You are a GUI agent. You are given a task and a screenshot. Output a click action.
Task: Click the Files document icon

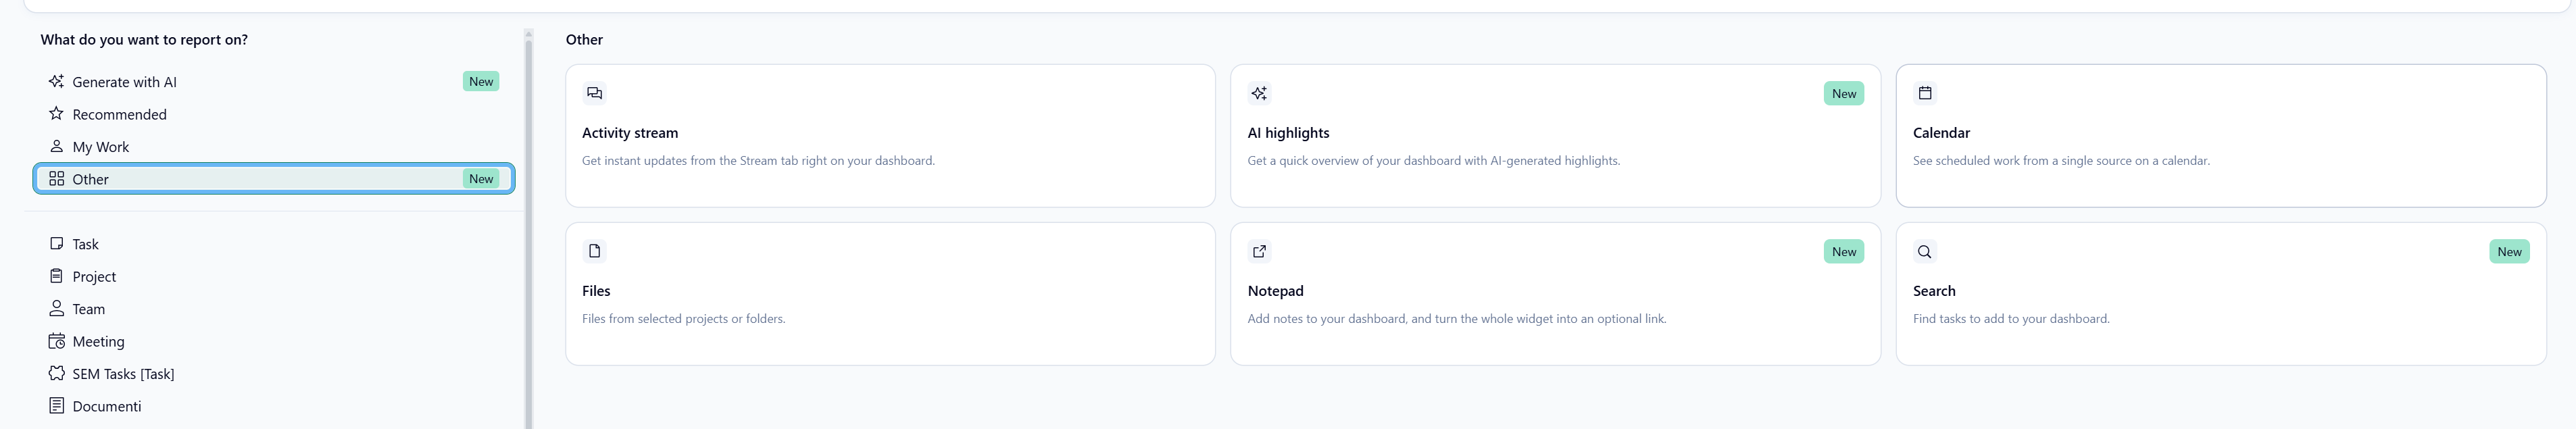pyautogui.click(x=594, y=251)
